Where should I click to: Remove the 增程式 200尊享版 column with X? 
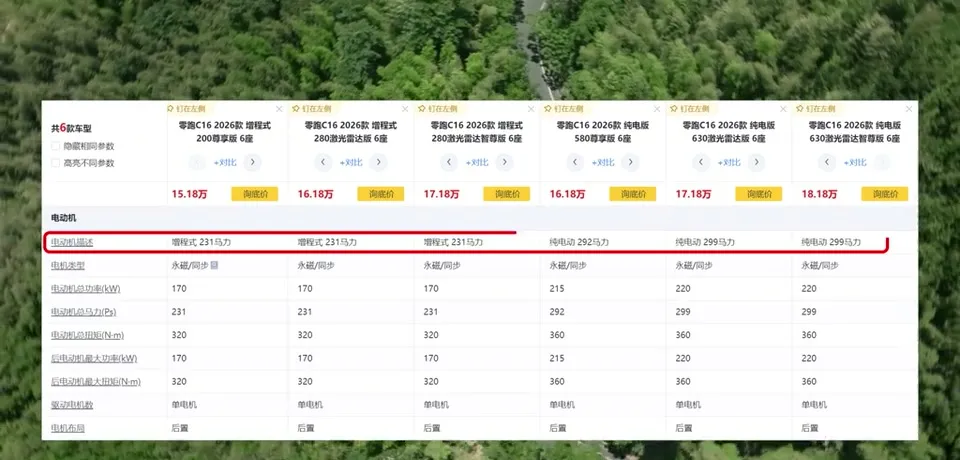(x=279, y=109)
